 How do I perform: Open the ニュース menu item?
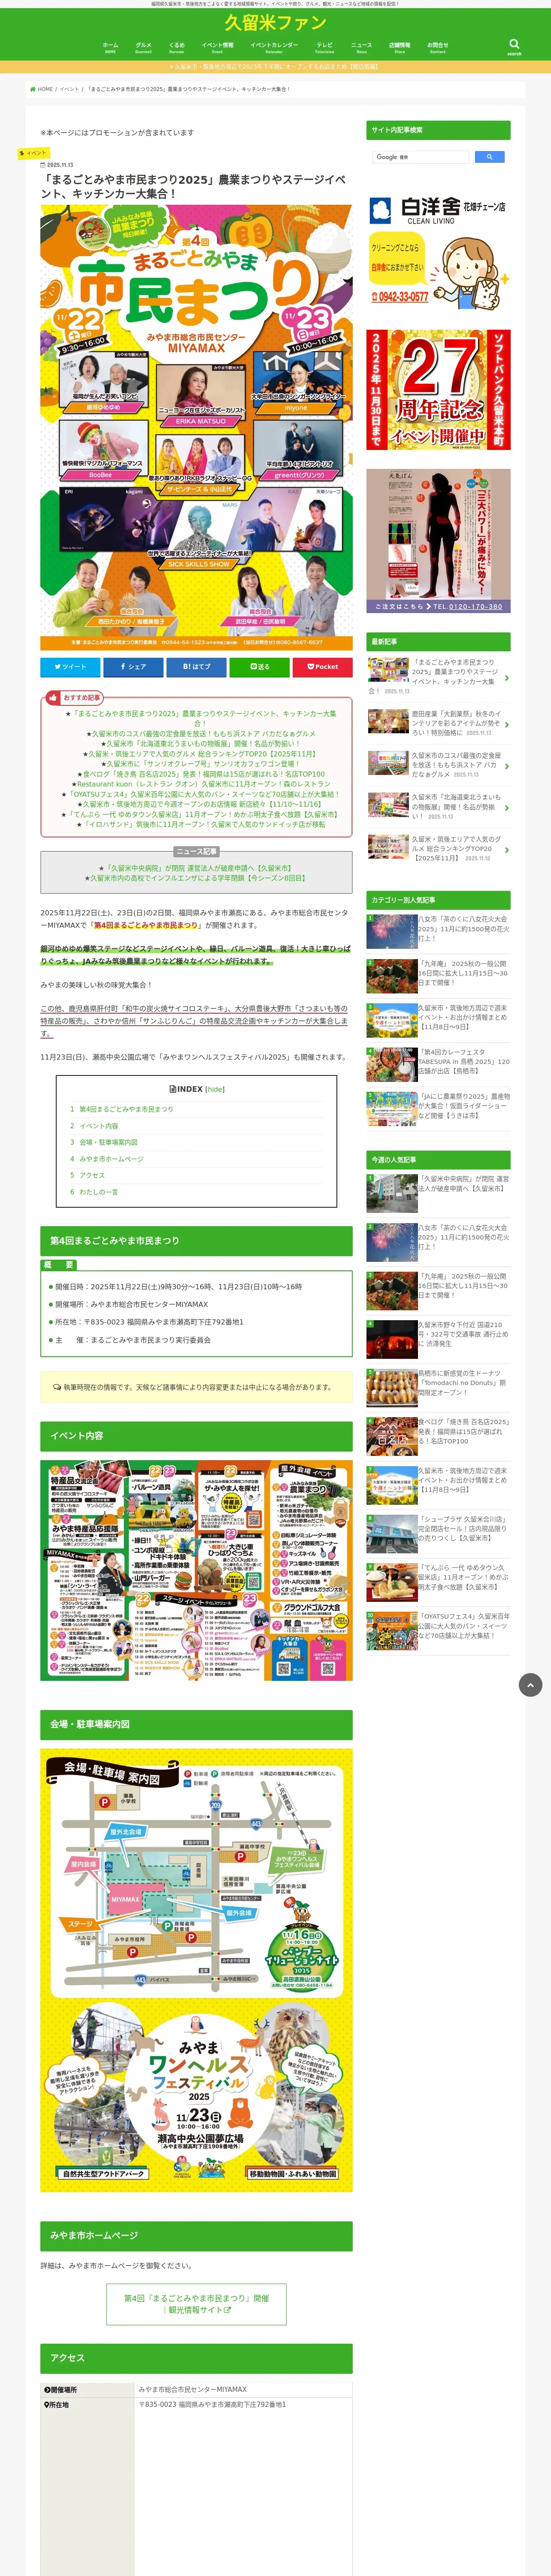coord(361,47)
